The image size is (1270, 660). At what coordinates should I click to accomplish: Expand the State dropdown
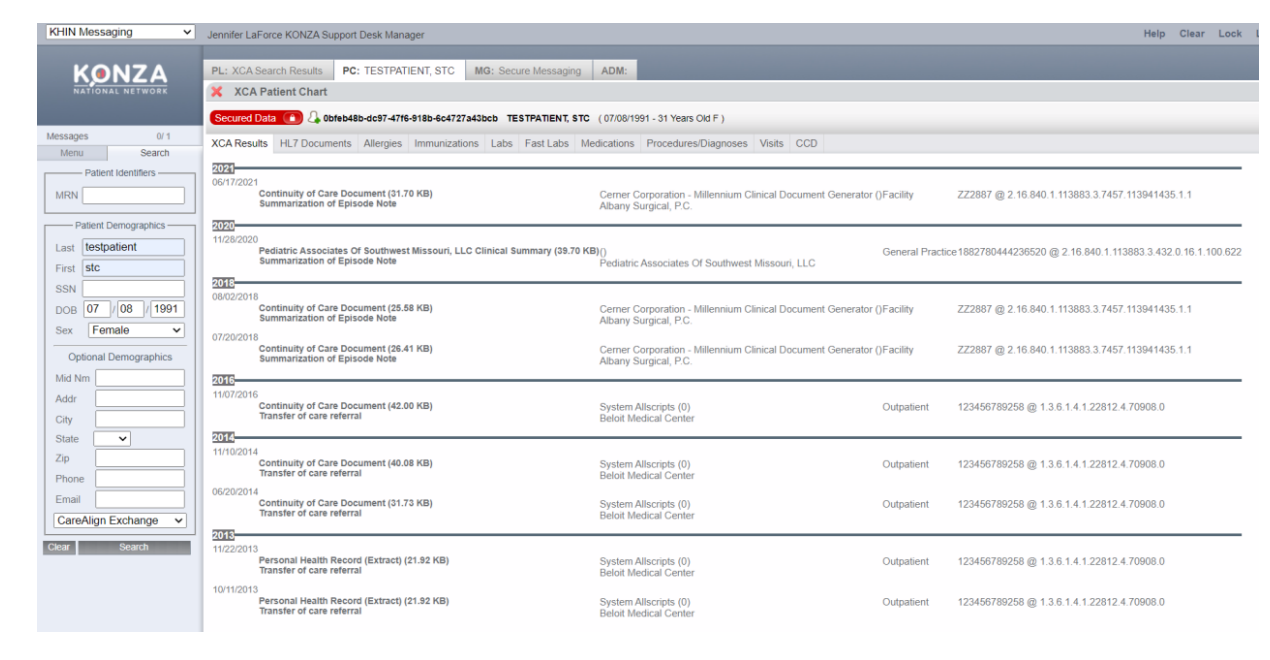(112, 439)
